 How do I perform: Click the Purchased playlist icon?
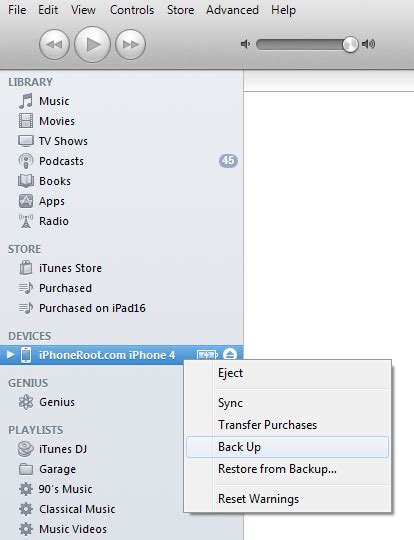tap(26, 288)
